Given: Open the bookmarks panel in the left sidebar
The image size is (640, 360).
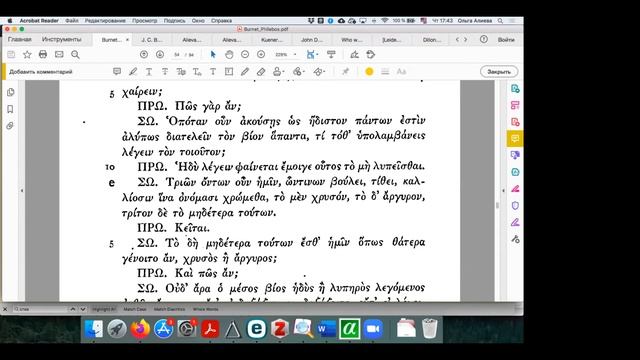Looking at the screenshot, I should (11, 109).
